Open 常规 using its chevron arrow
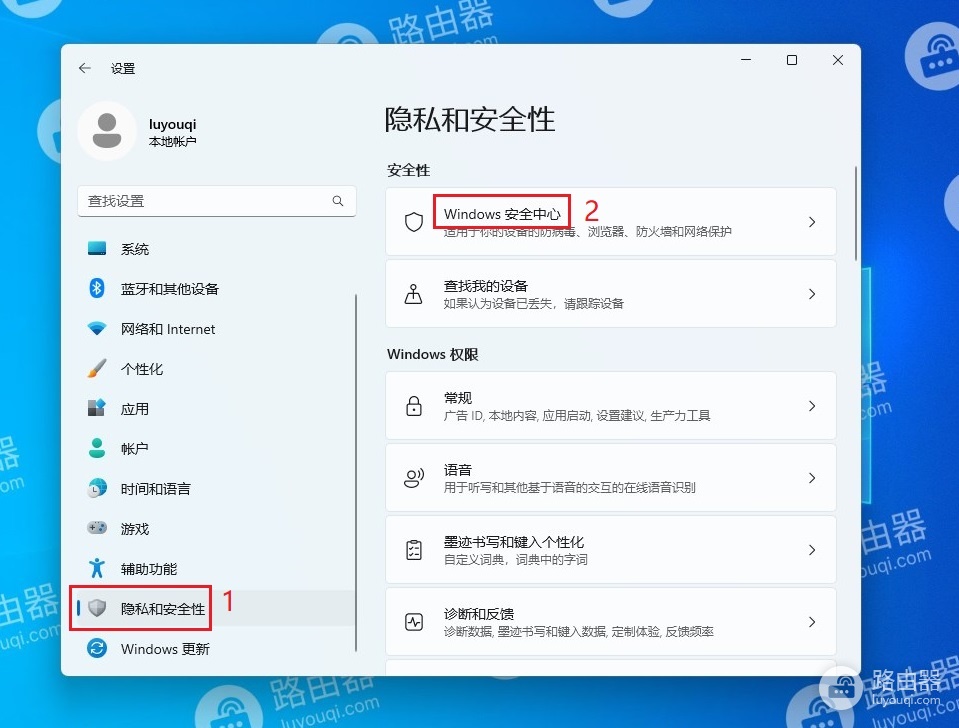Viewport: 959px width, 728px height. (x=812, y=406)
